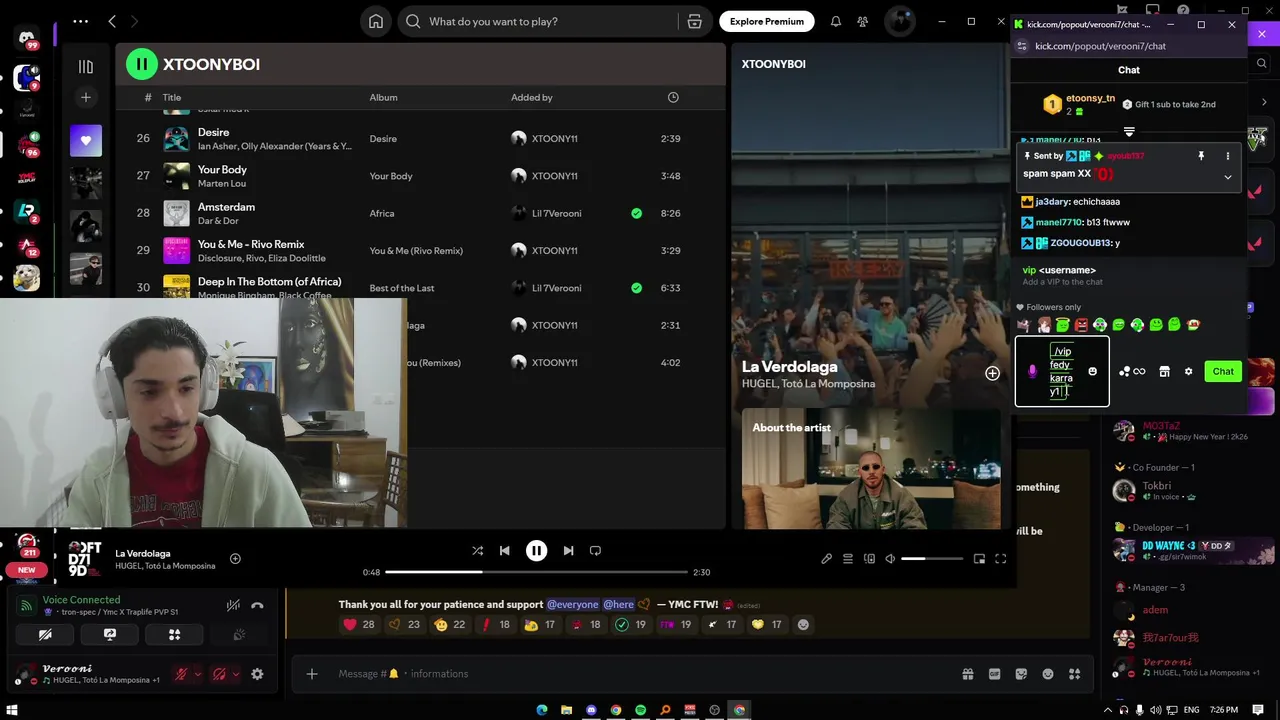This screenshot has height=720, width=1280.
Task: Open the emoji picker in Kick chat
Action: click(1092, 372)
